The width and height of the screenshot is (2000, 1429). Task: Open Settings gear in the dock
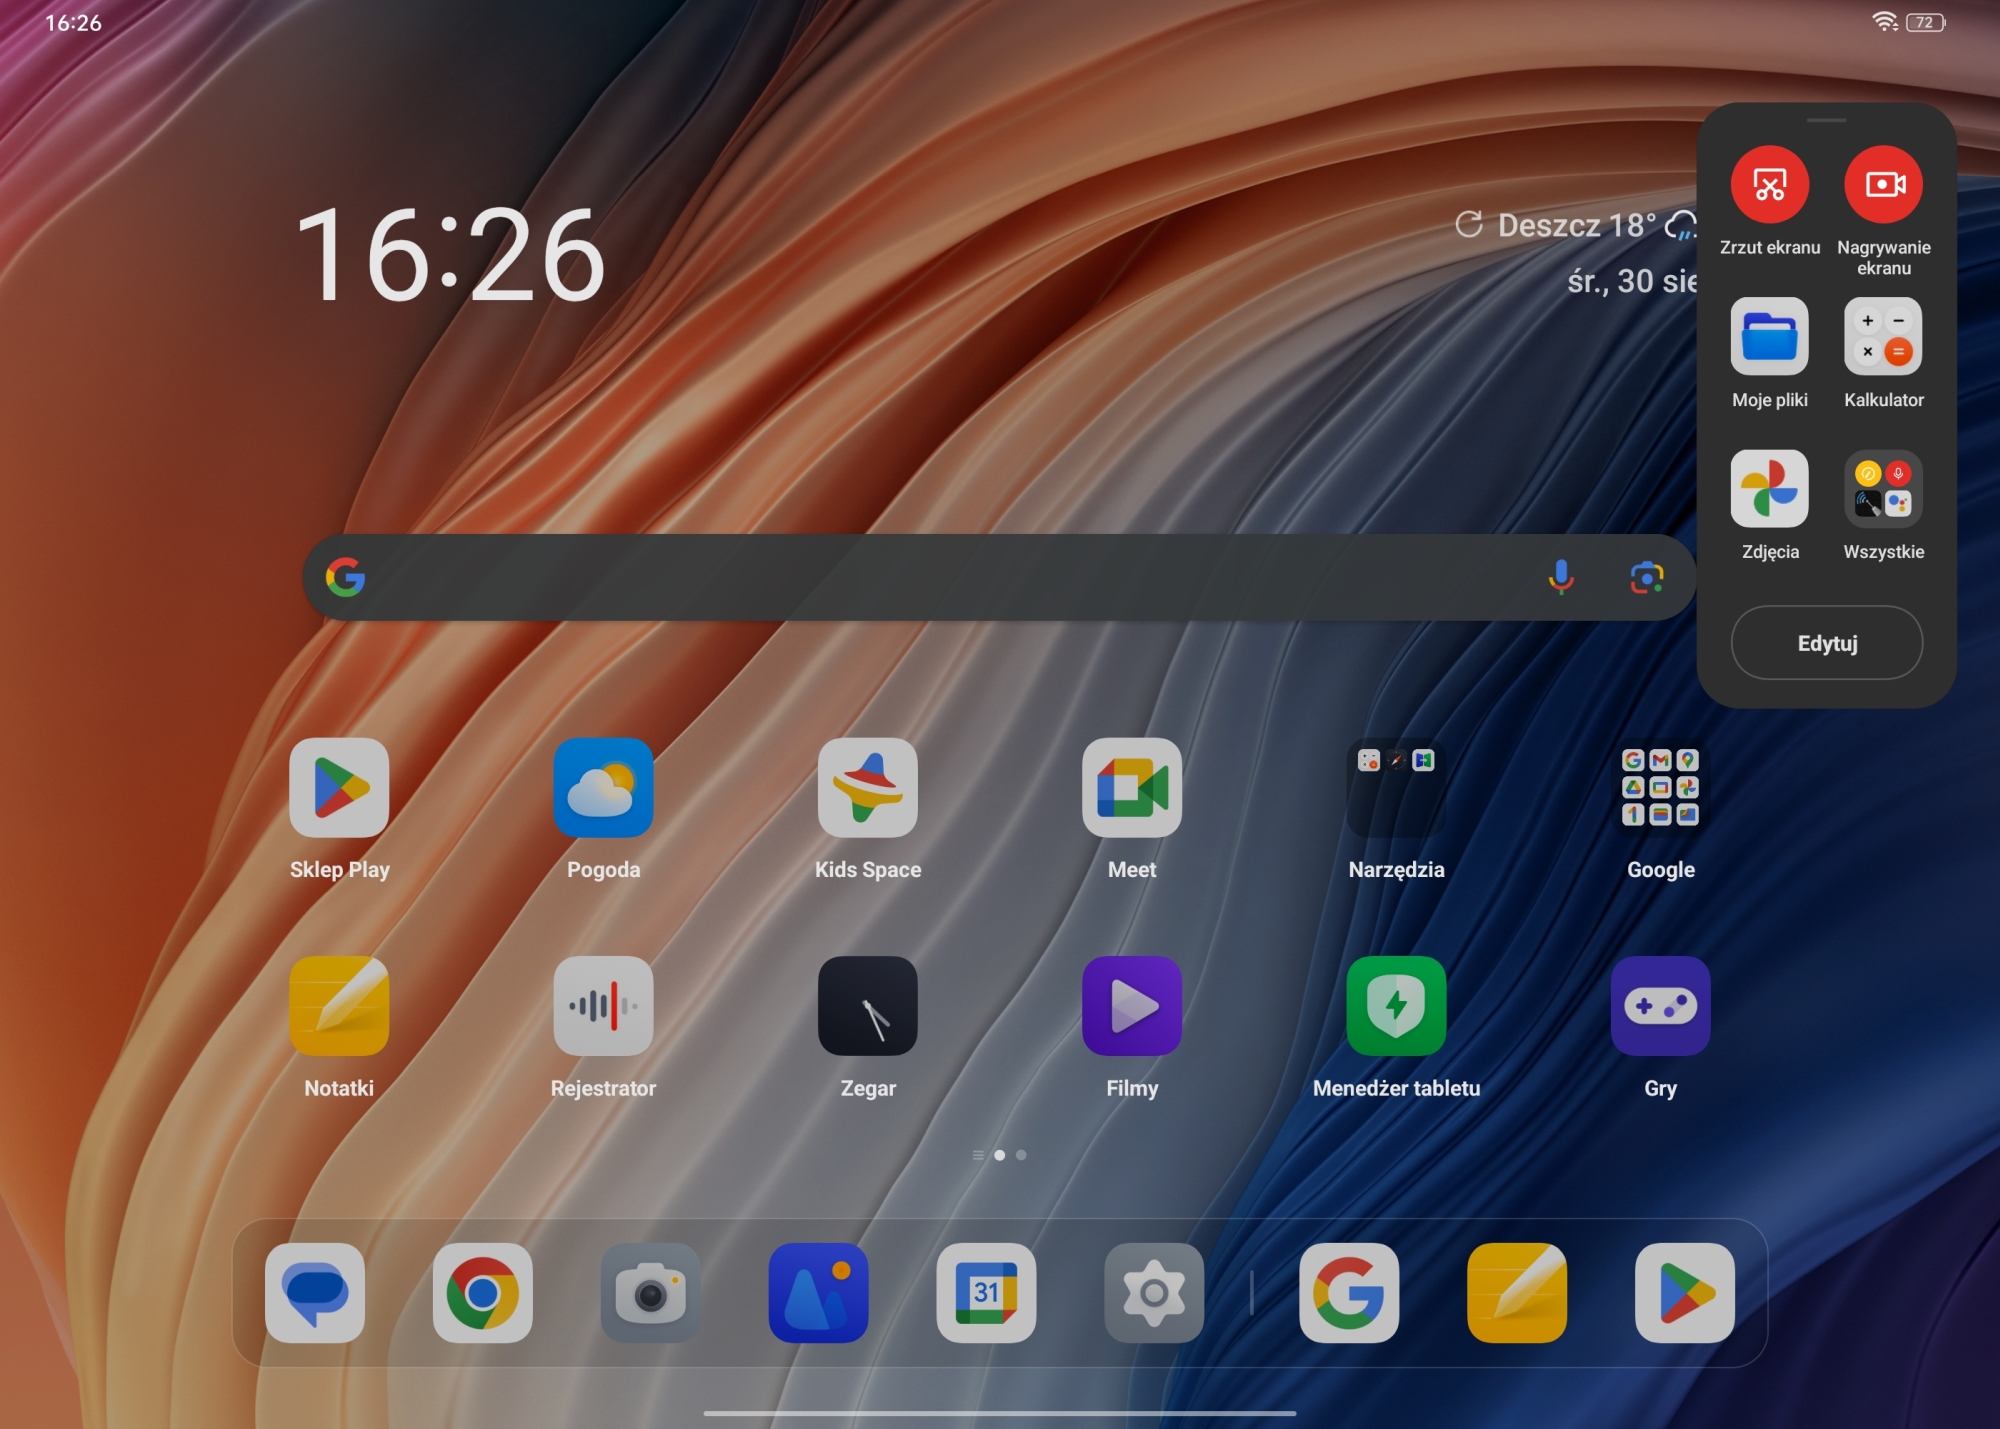1153,1293
